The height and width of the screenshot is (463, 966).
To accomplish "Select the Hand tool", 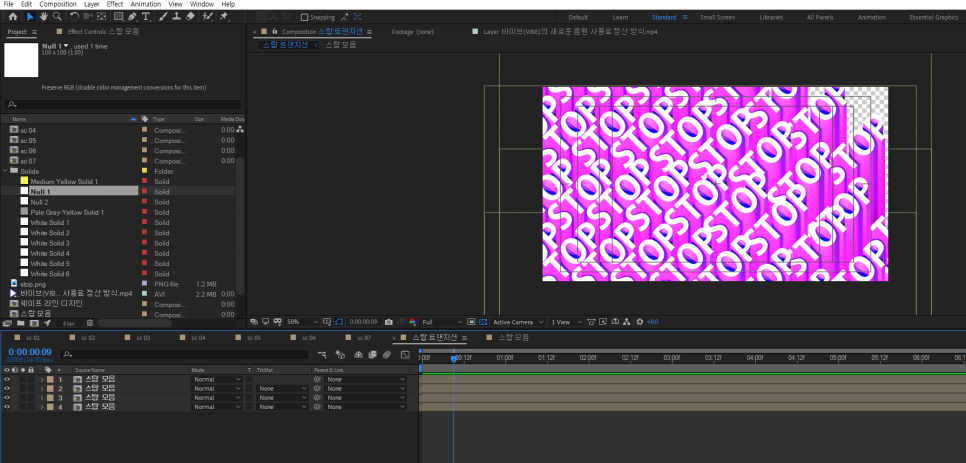I will pyautogui.click(x=44, y=17).
